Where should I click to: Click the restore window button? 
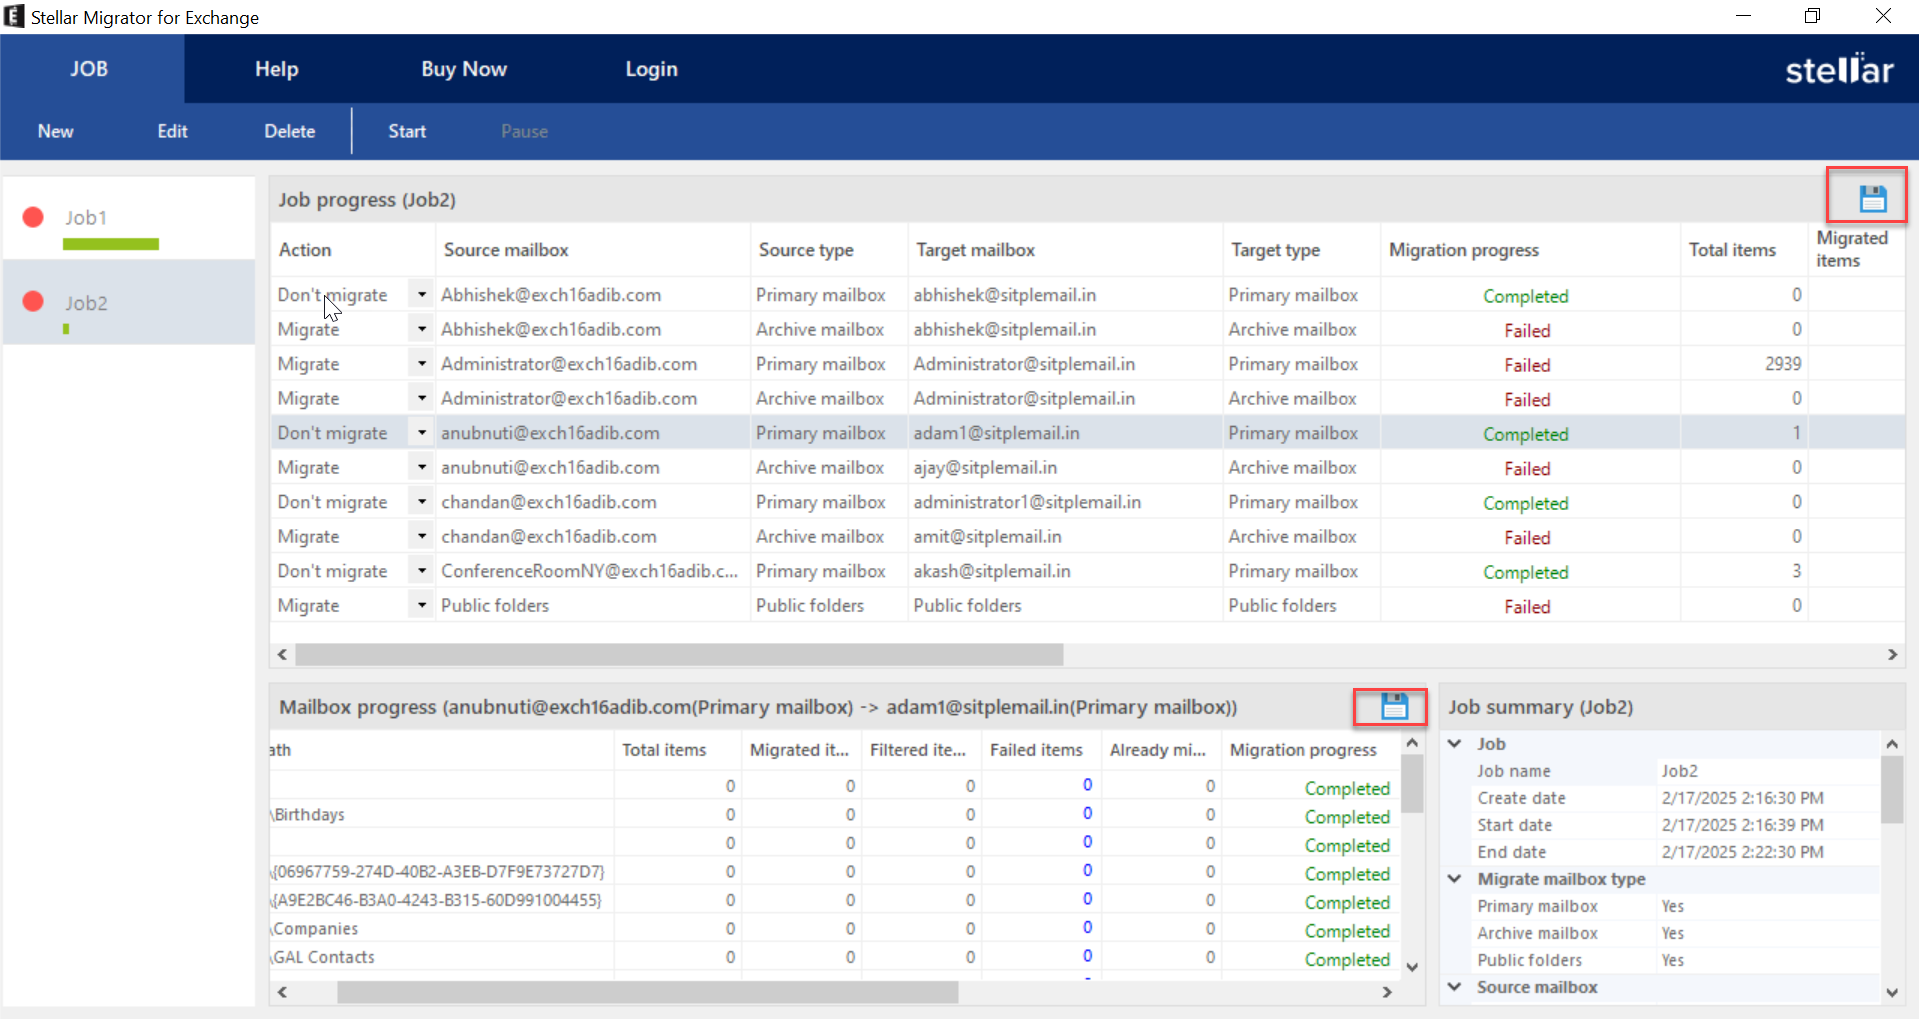pos(1812,16)
